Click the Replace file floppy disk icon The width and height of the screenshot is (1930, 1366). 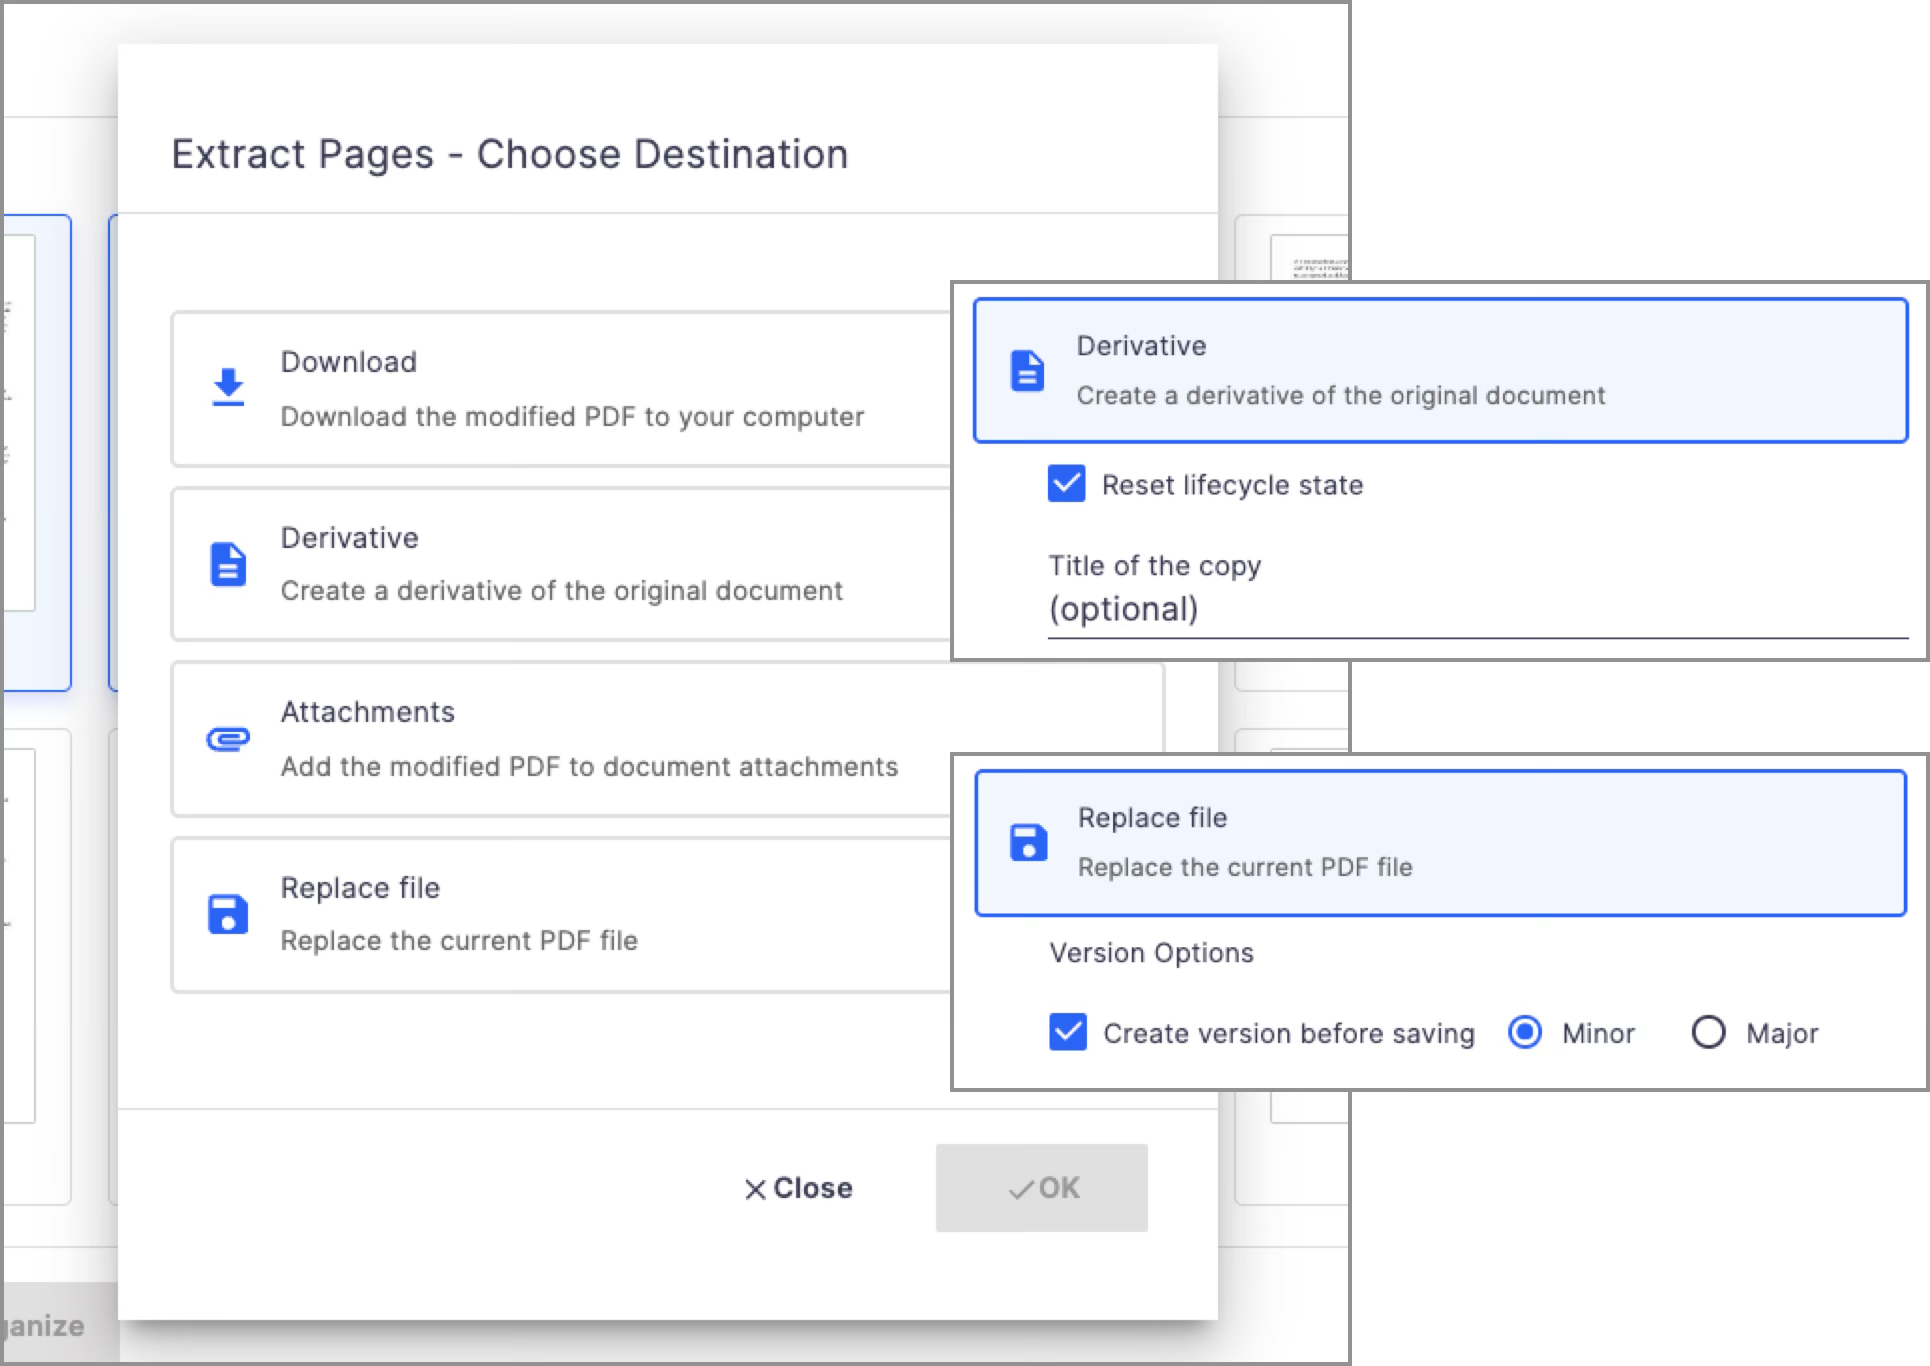(x=228, y=914)
